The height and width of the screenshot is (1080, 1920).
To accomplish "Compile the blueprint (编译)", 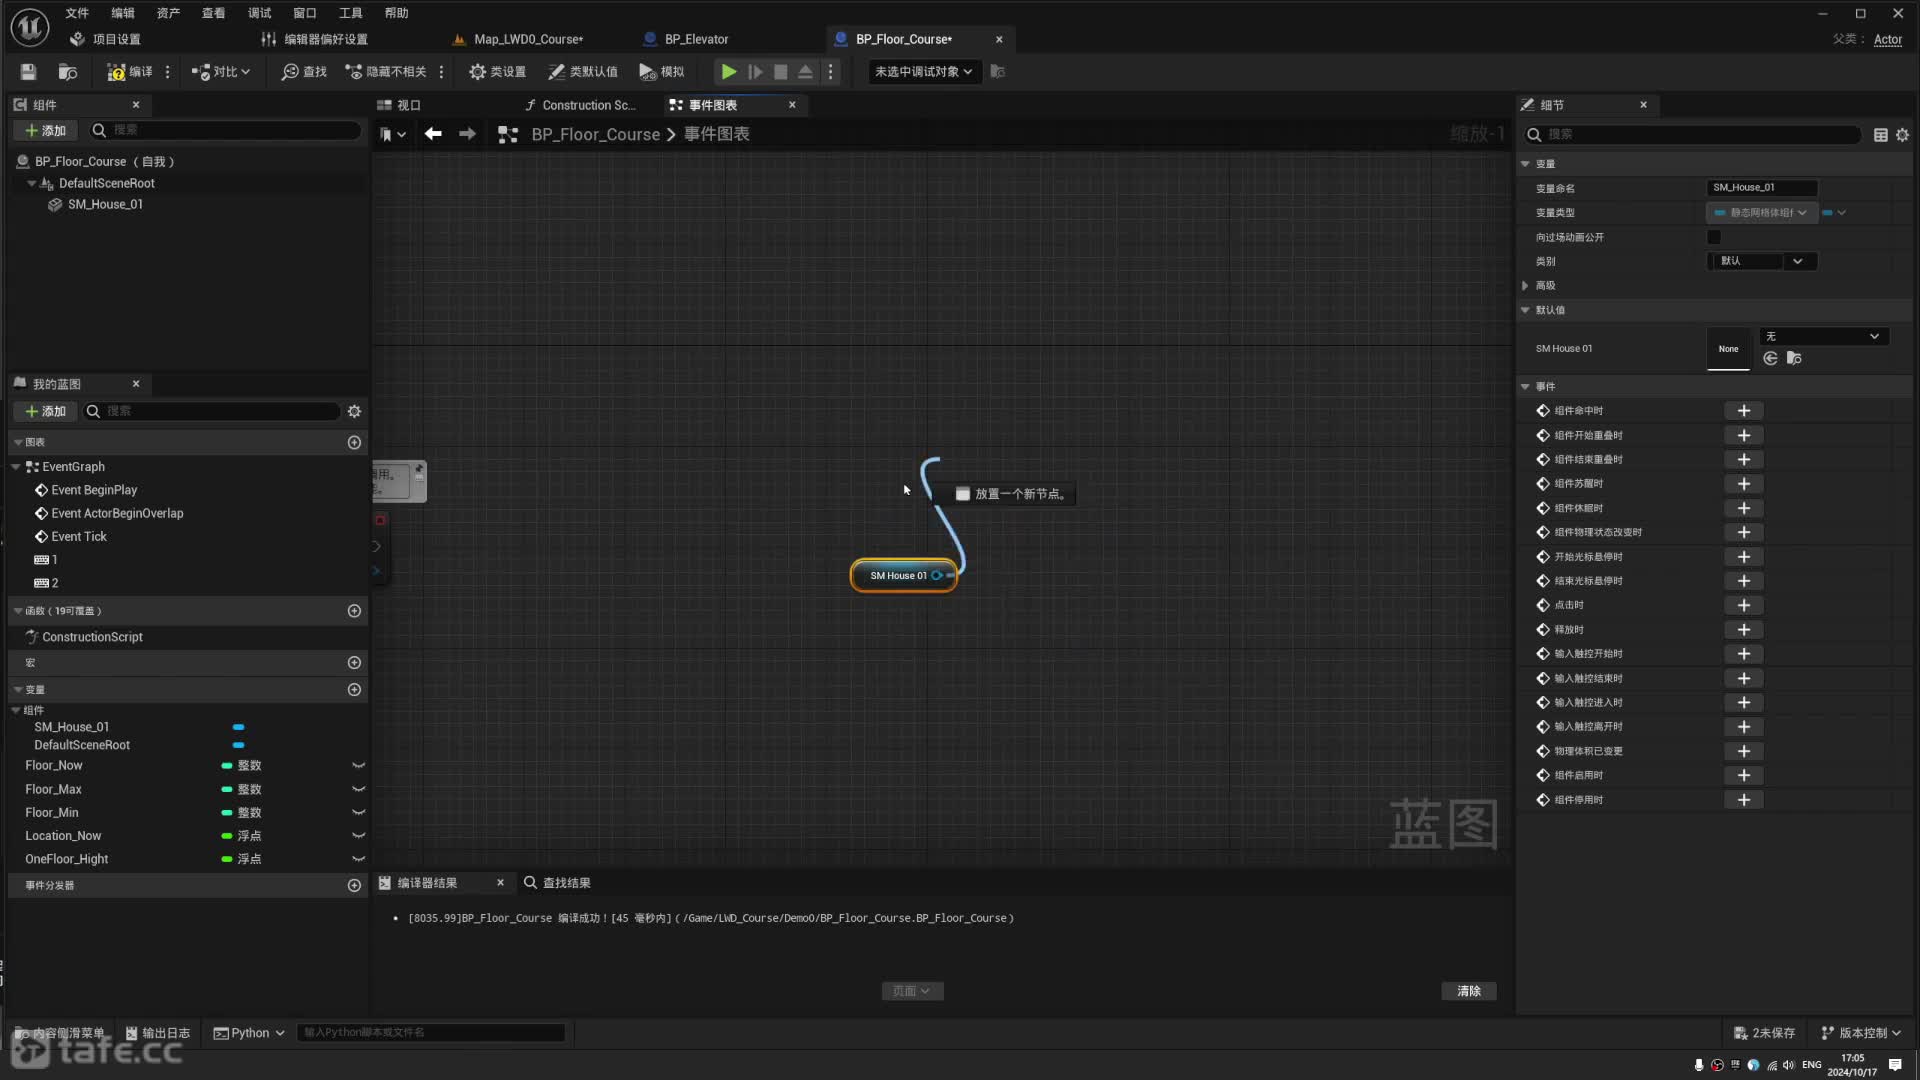I will (x=130, y=71).
